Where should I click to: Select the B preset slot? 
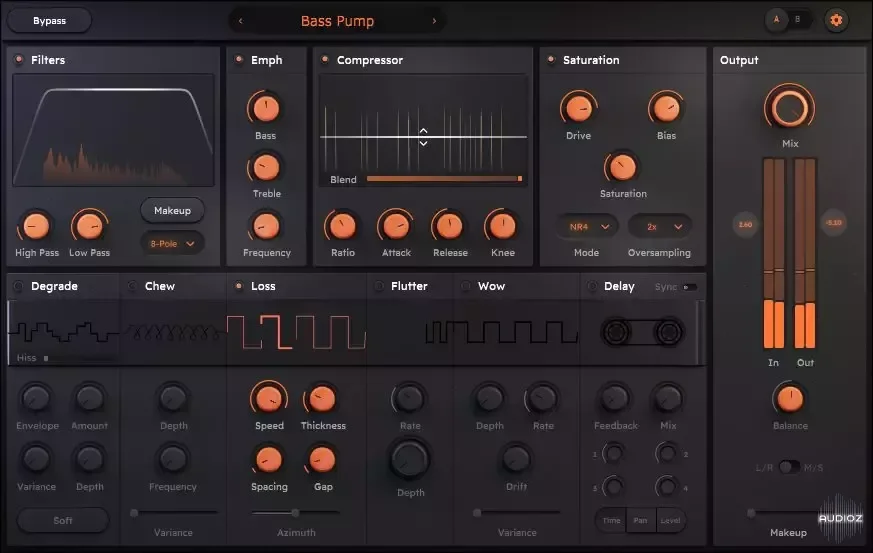(798, 20)
